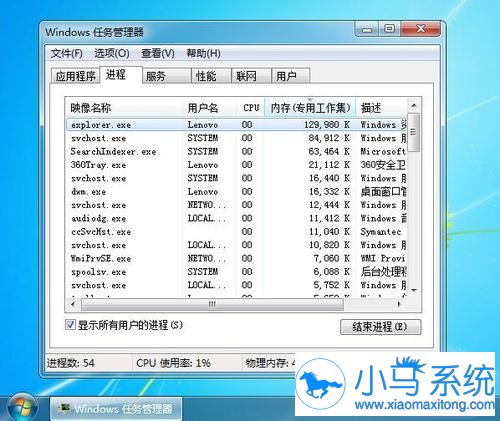
Task: Click the horizontal scrollbar thumb
Action: point(212,304)
